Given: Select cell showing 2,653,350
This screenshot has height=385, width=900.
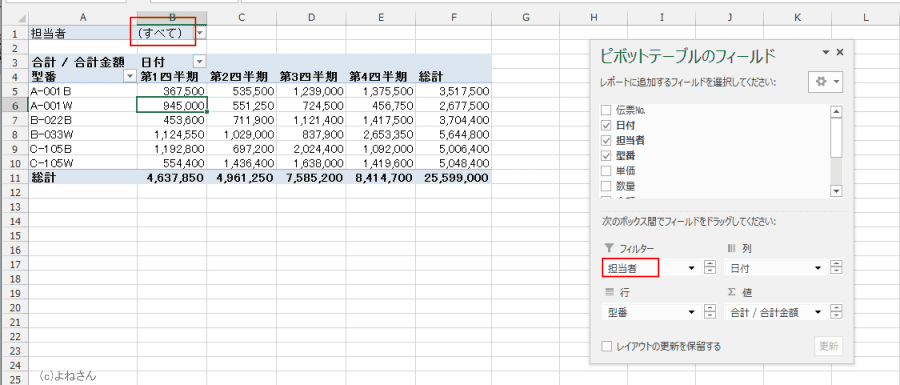Looking at the screenshot, I should [381, 134].
